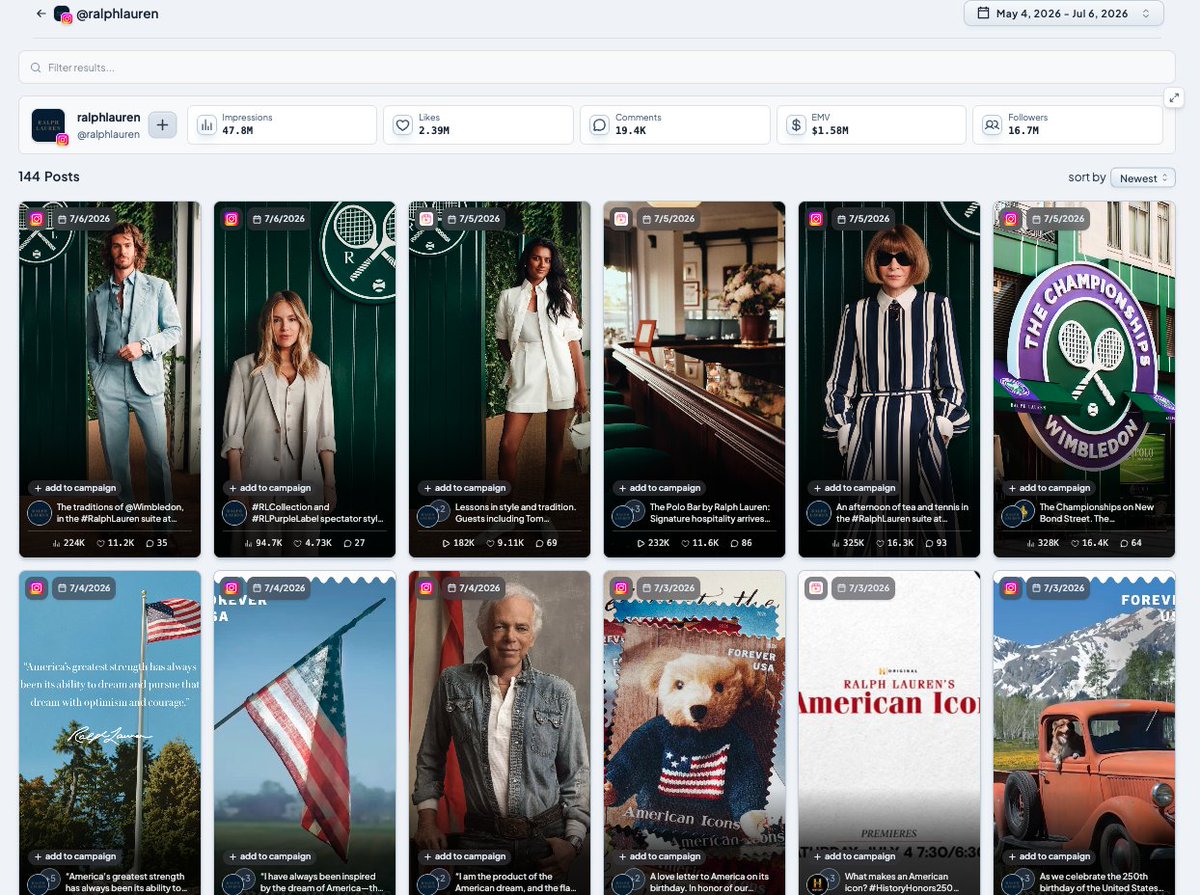Image resolution: width=1200 pixels, height=895 pixels.
Task: Click the Instagram icon on the denim jacket man post
Action: 426,588
